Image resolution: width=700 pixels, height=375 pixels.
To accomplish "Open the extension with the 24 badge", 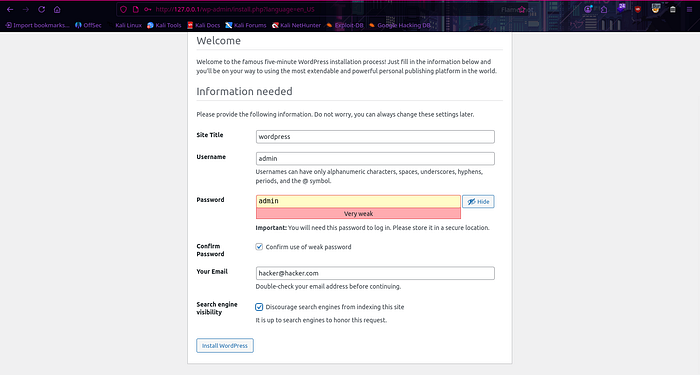I will (621, 8).
